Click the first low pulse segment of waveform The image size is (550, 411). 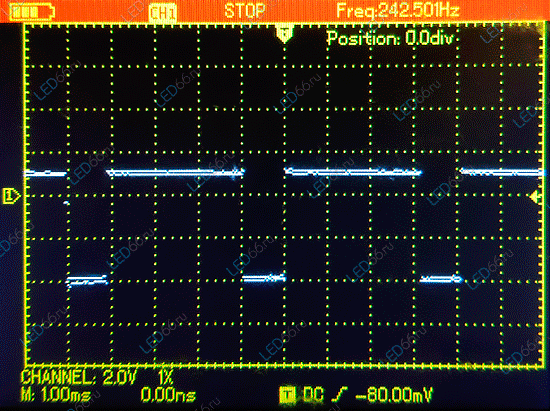click(87, 281)
